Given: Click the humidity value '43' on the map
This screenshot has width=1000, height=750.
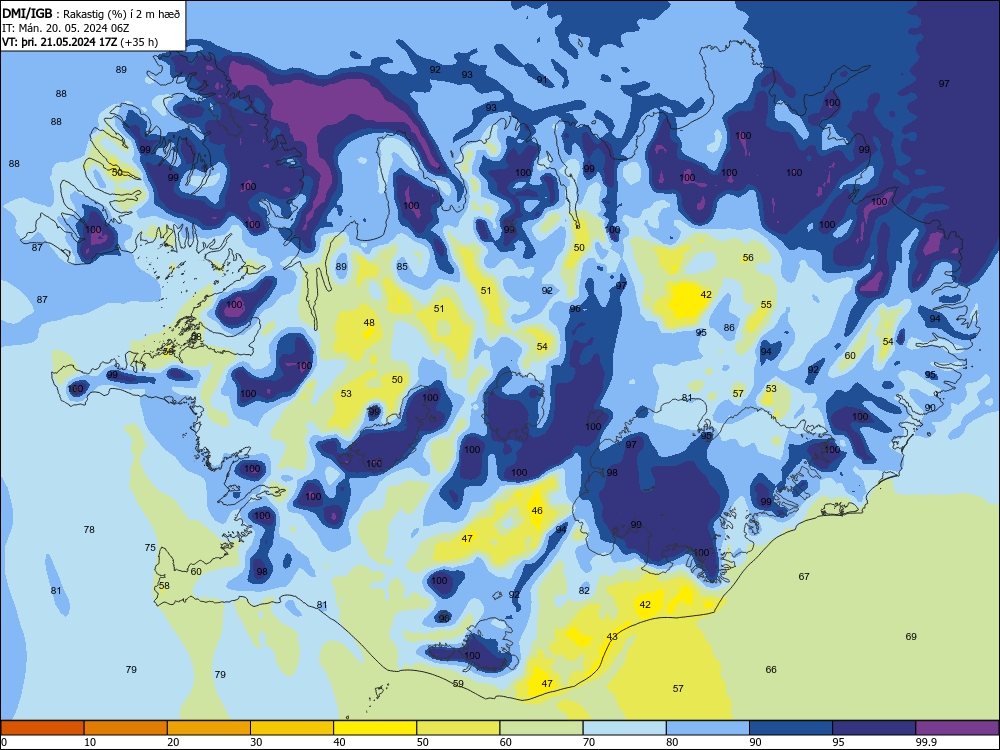Looking at the screenshot, I should [x=612, y=637].
